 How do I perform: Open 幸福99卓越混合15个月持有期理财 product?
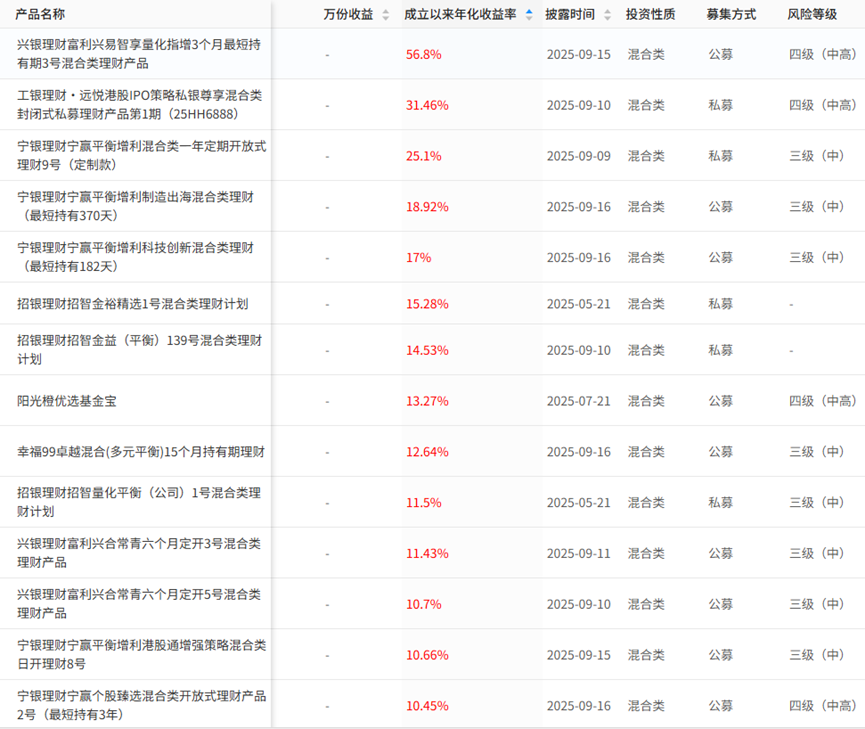click(141, 451)
